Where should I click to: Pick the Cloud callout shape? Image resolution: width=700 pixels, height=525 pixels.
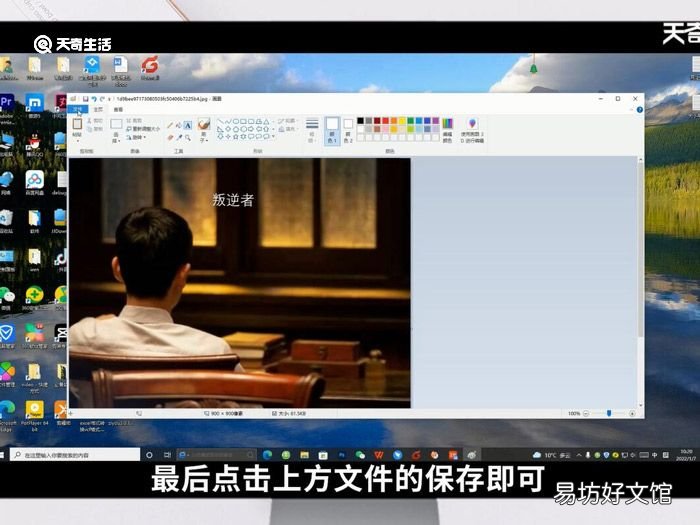[x=266, y=137]
